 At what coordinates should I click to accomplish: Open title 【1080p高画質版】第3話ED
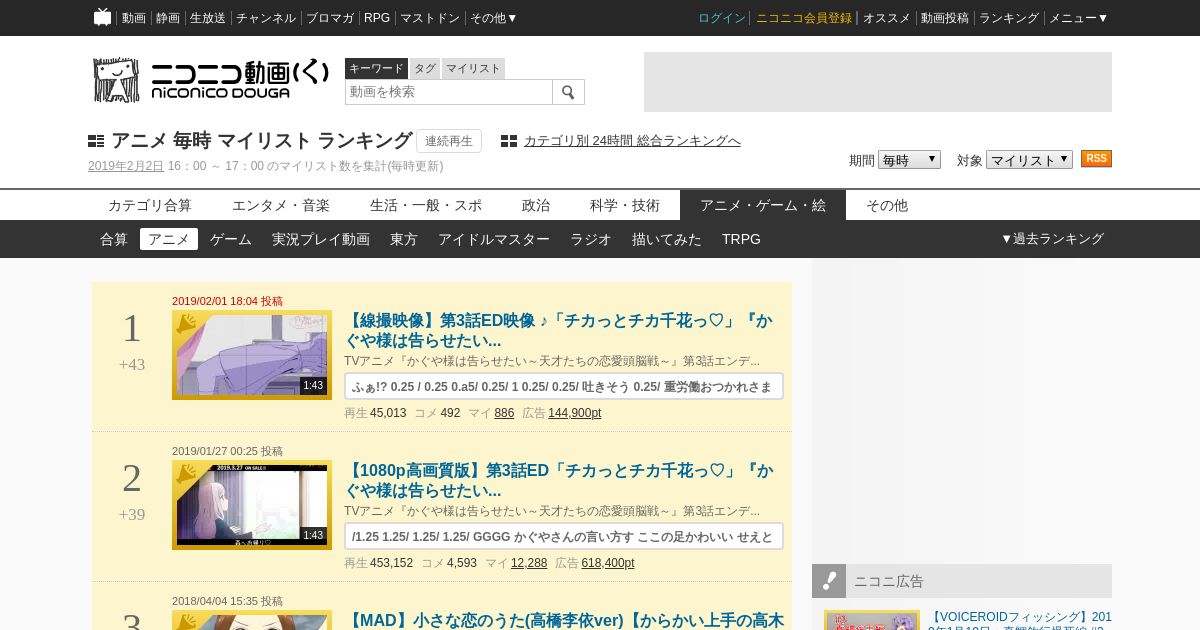coord(558,481)
